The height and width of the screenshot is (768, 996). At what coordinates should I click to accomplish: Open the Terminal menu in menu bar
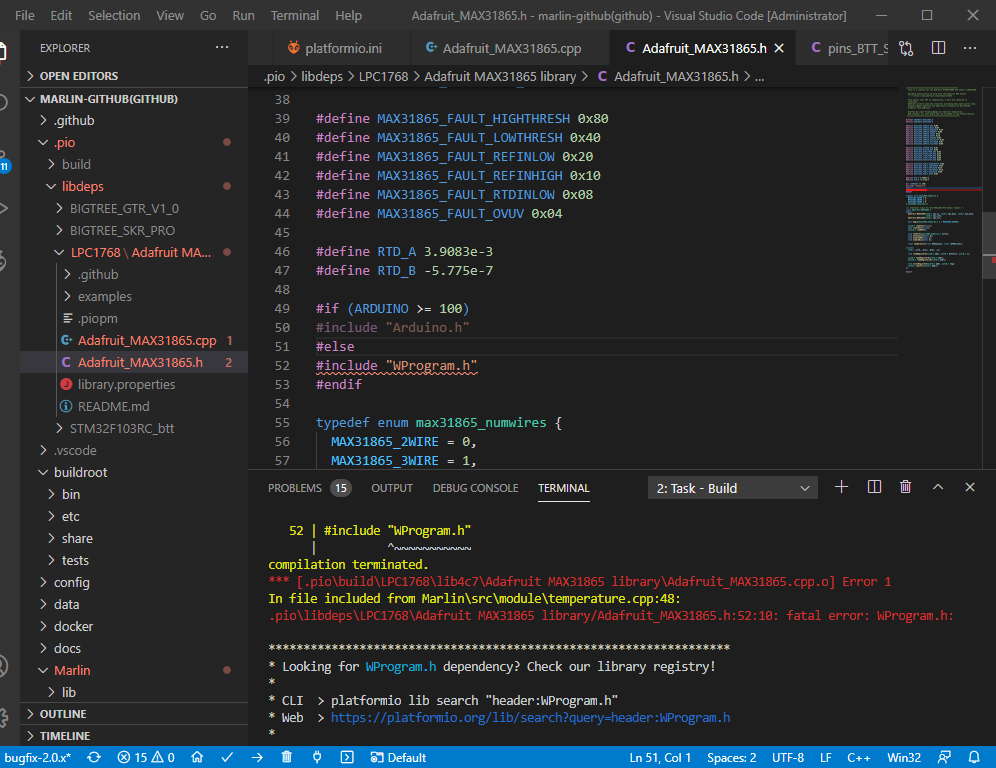295,16
